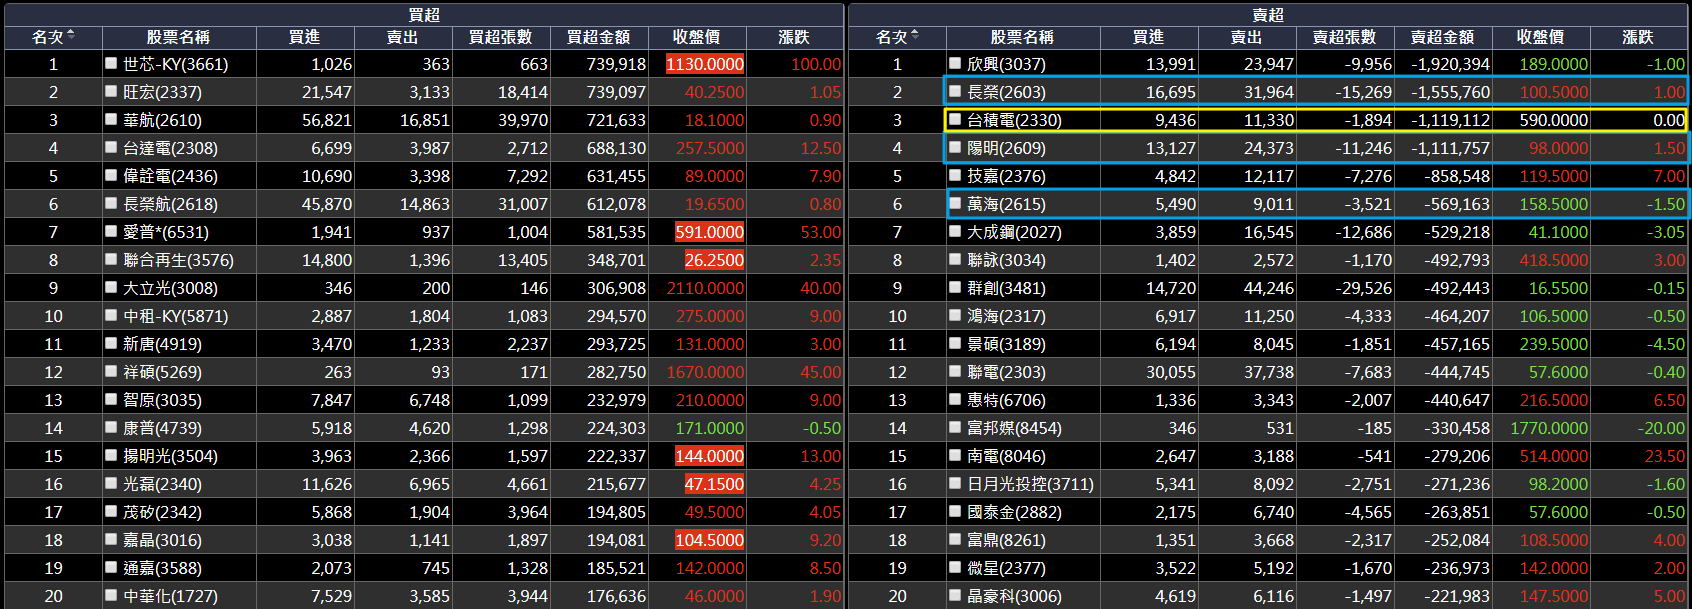Check the box beside 長榮(2603)
The height and width of the screenshot is (609, 1692).
click(x=955, y=91)
